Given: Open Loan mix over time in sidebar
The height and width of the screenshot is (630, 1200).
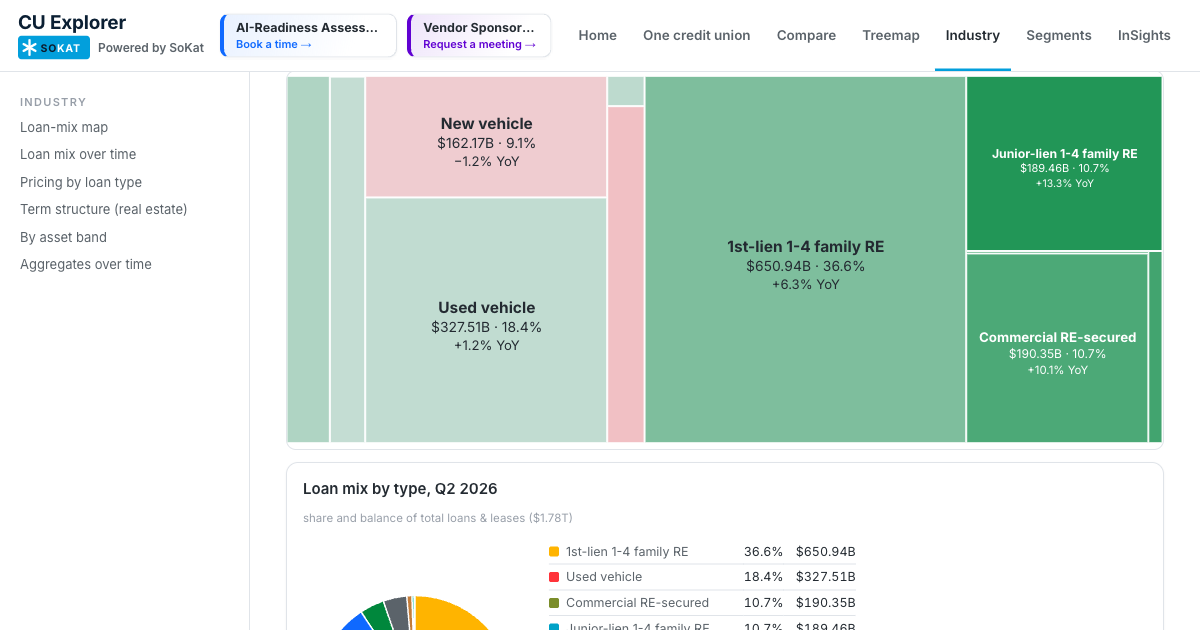Looking at the screenshot, I should tap(78, 154).
